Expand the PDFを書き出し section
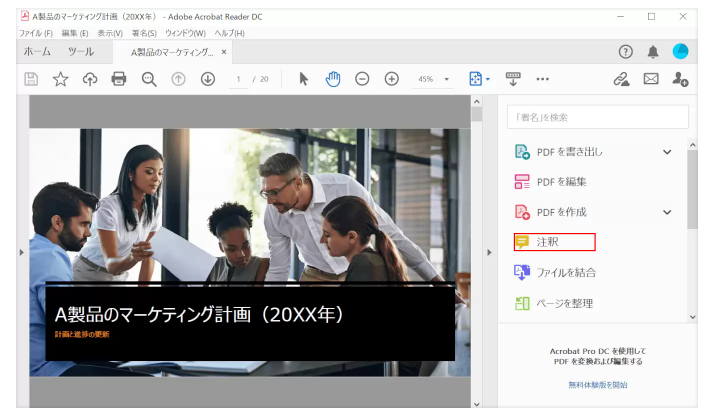This screenshot has width=707, height=415. (x=667, y=152)
